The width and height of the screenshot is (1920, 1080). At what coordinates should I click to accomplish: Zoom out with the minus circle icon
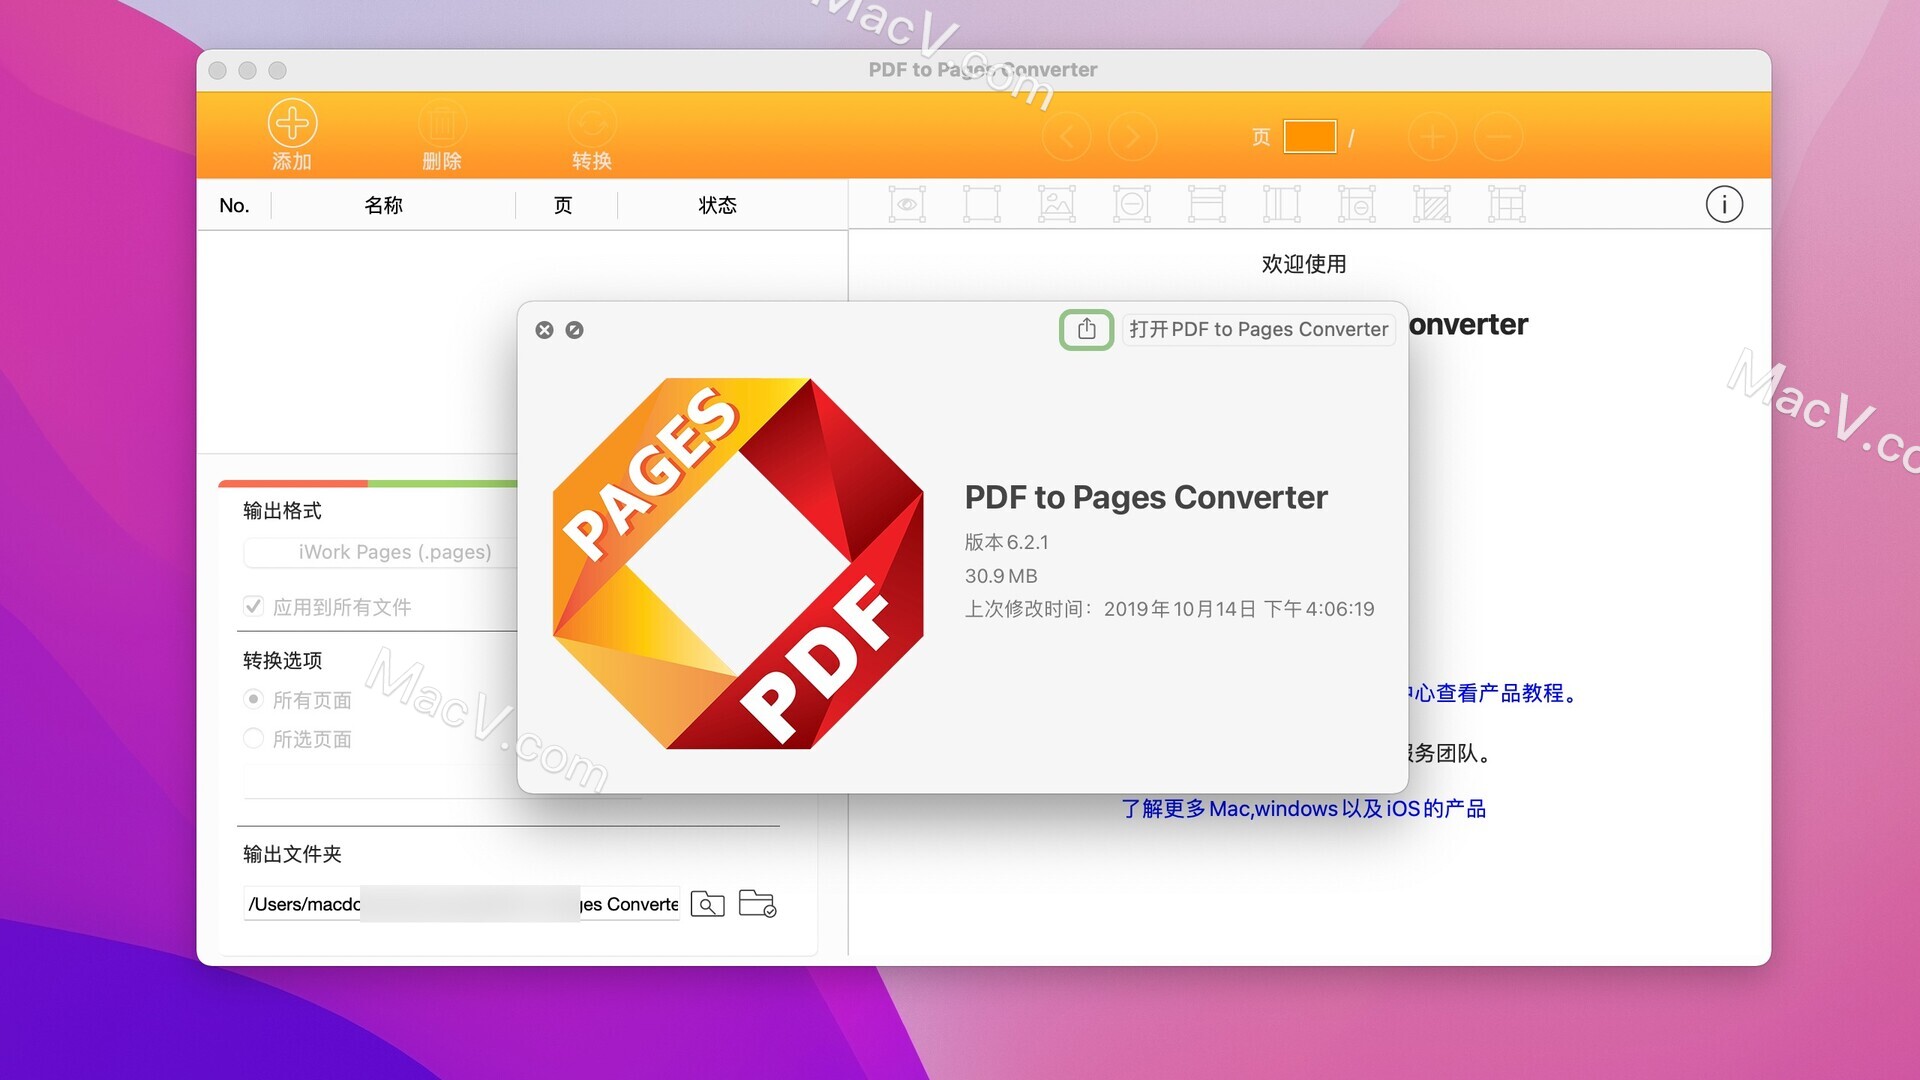click(1498, 136)
